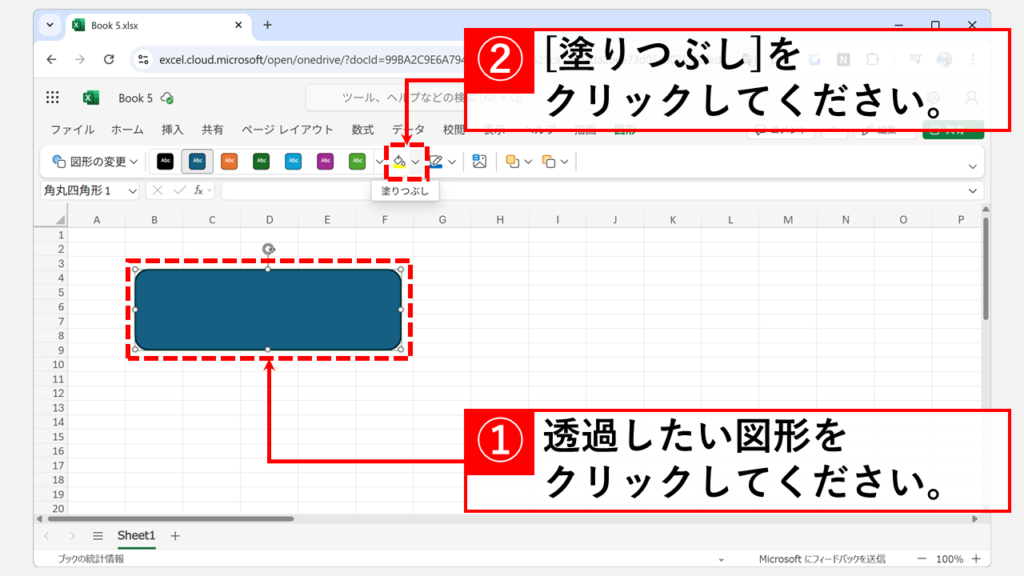Click the browser back arrow
The height and width of the screenshot is (576, 1024).
click(x=52, y=59)
